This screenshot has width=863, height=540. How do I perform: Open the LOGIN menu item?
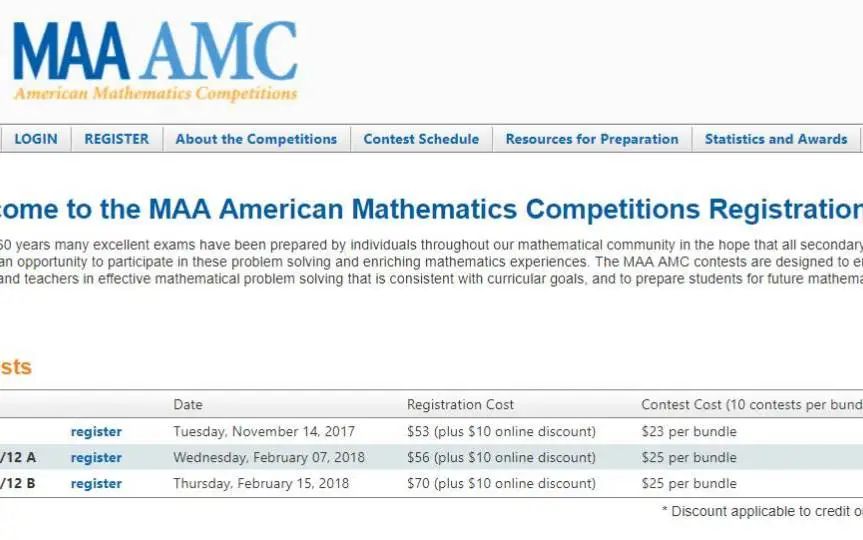pos(36,139)
